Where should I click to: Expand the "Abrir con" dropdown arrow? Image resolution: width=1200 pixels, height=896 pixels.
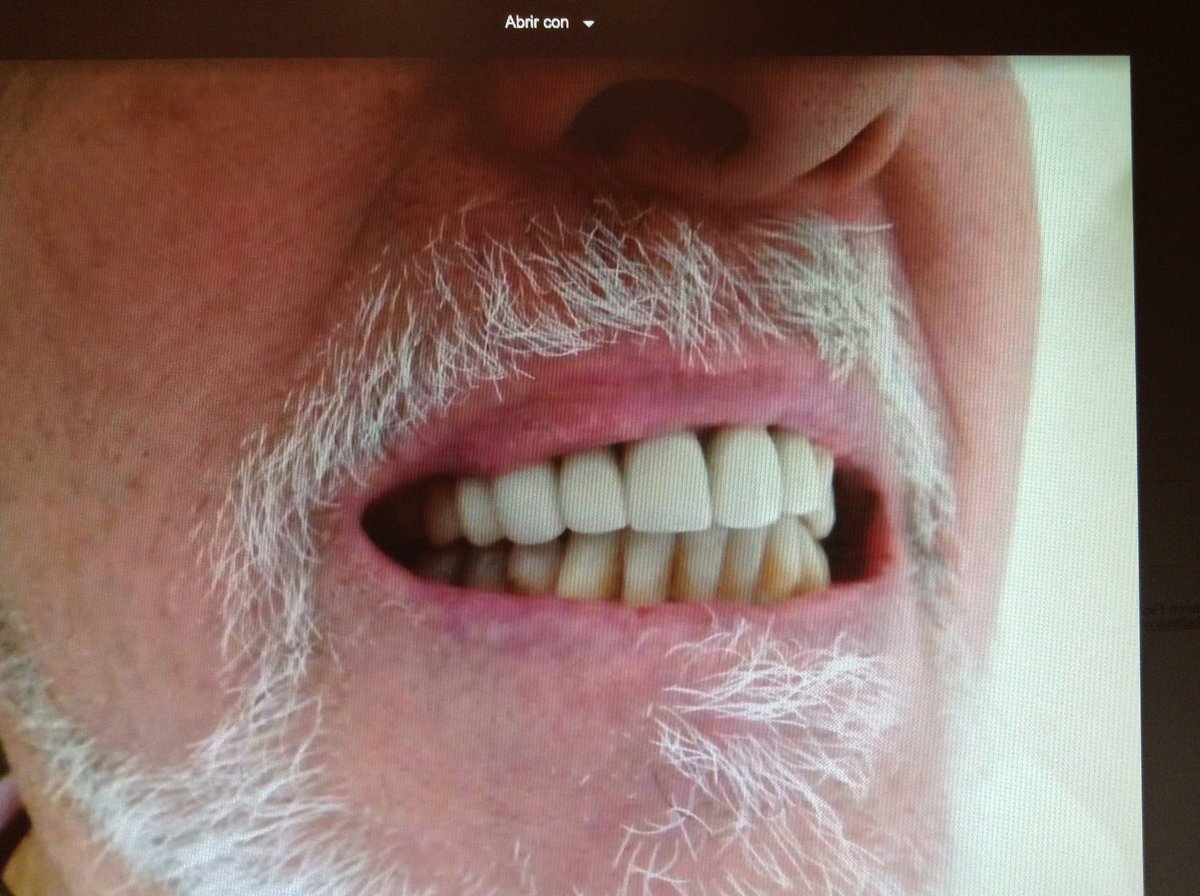(588, 23)
